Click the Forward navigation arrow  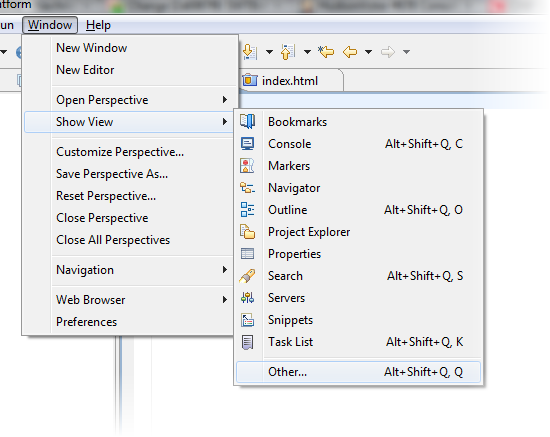(x=388, y=52)
